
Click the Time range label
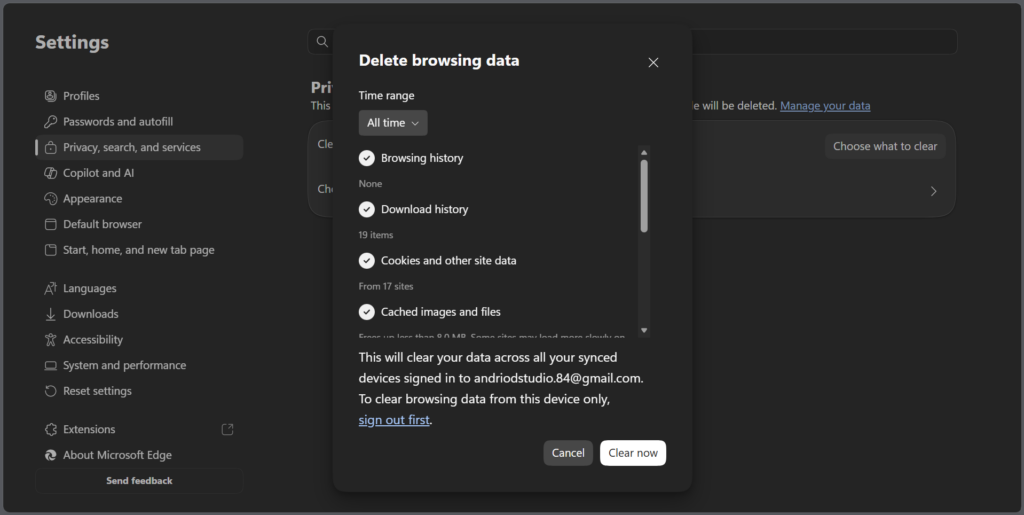[386, 95]
